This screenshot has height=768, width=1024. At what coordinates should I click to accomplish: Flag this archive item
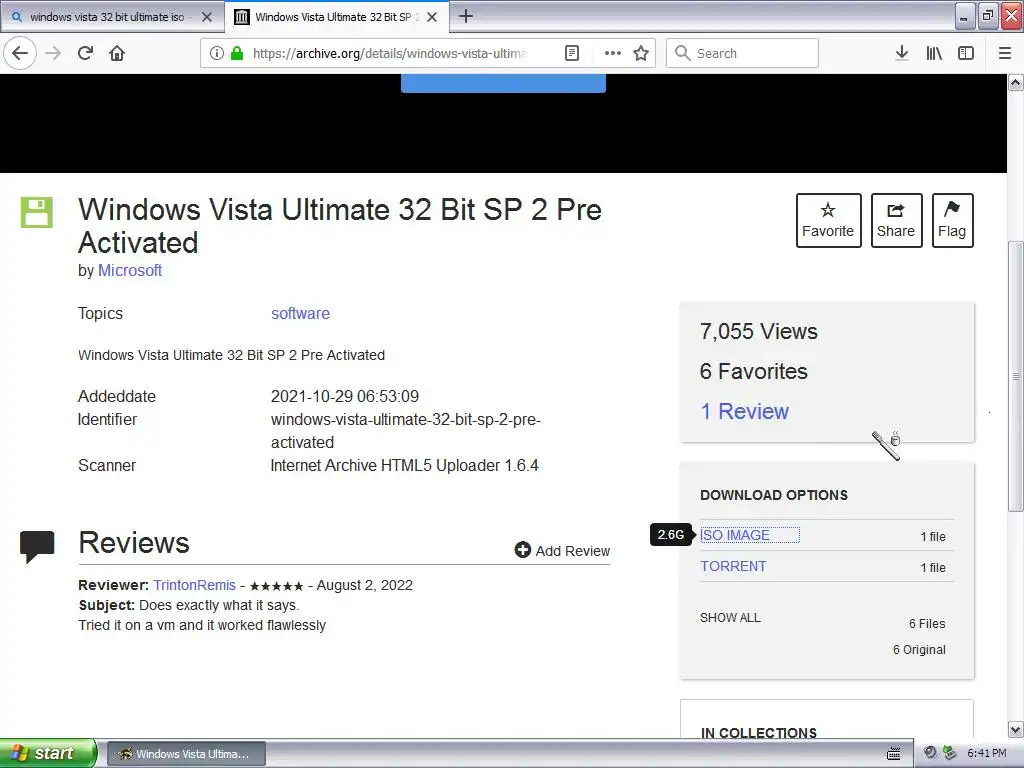click(952, 220)
